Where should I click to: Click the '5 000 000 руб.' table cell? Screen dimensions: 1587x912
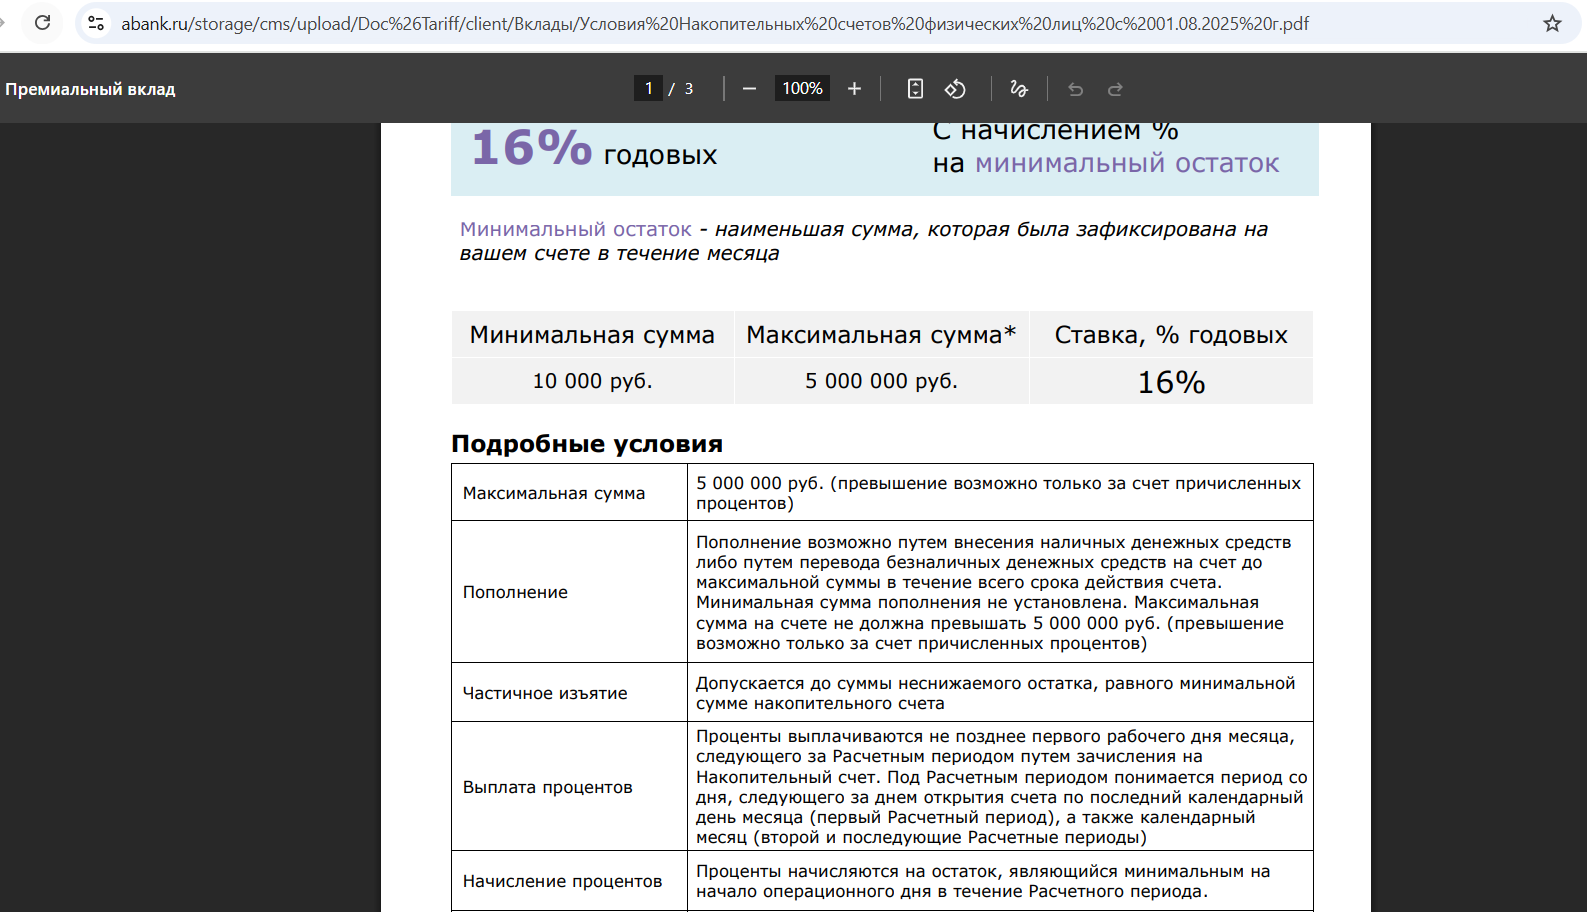(881, 381)
